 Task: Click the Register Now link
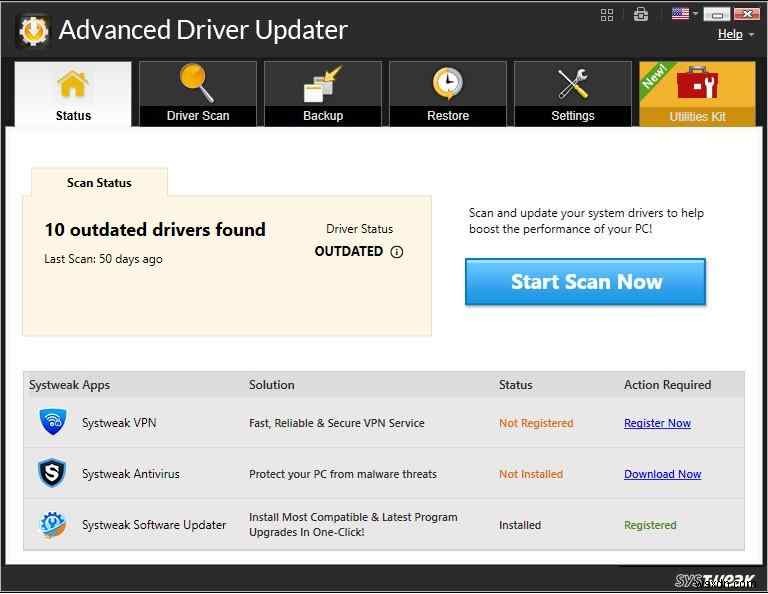[x=657, y=423]
